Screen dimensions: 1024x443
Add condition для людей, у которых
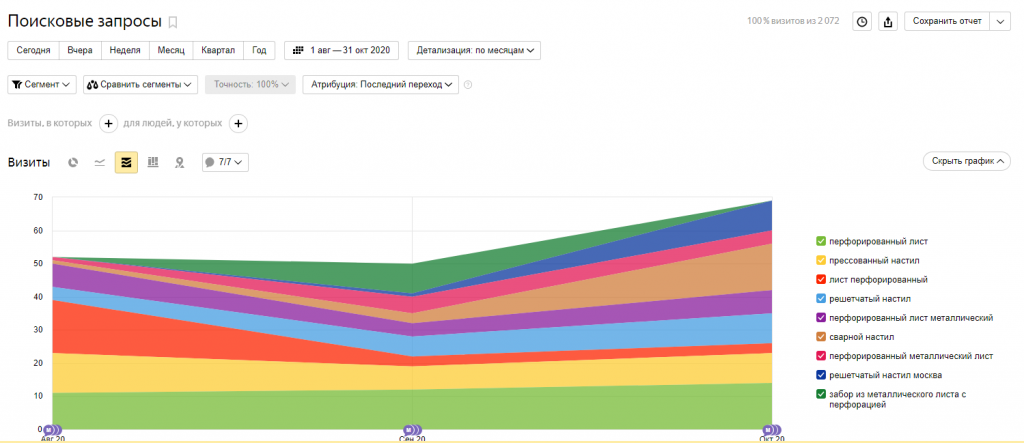(x=238, y=123)
